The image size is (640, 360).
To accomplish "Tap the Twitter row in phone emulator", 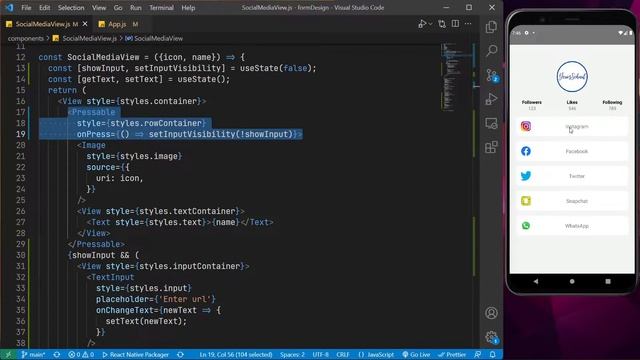I will coord(572,176).
